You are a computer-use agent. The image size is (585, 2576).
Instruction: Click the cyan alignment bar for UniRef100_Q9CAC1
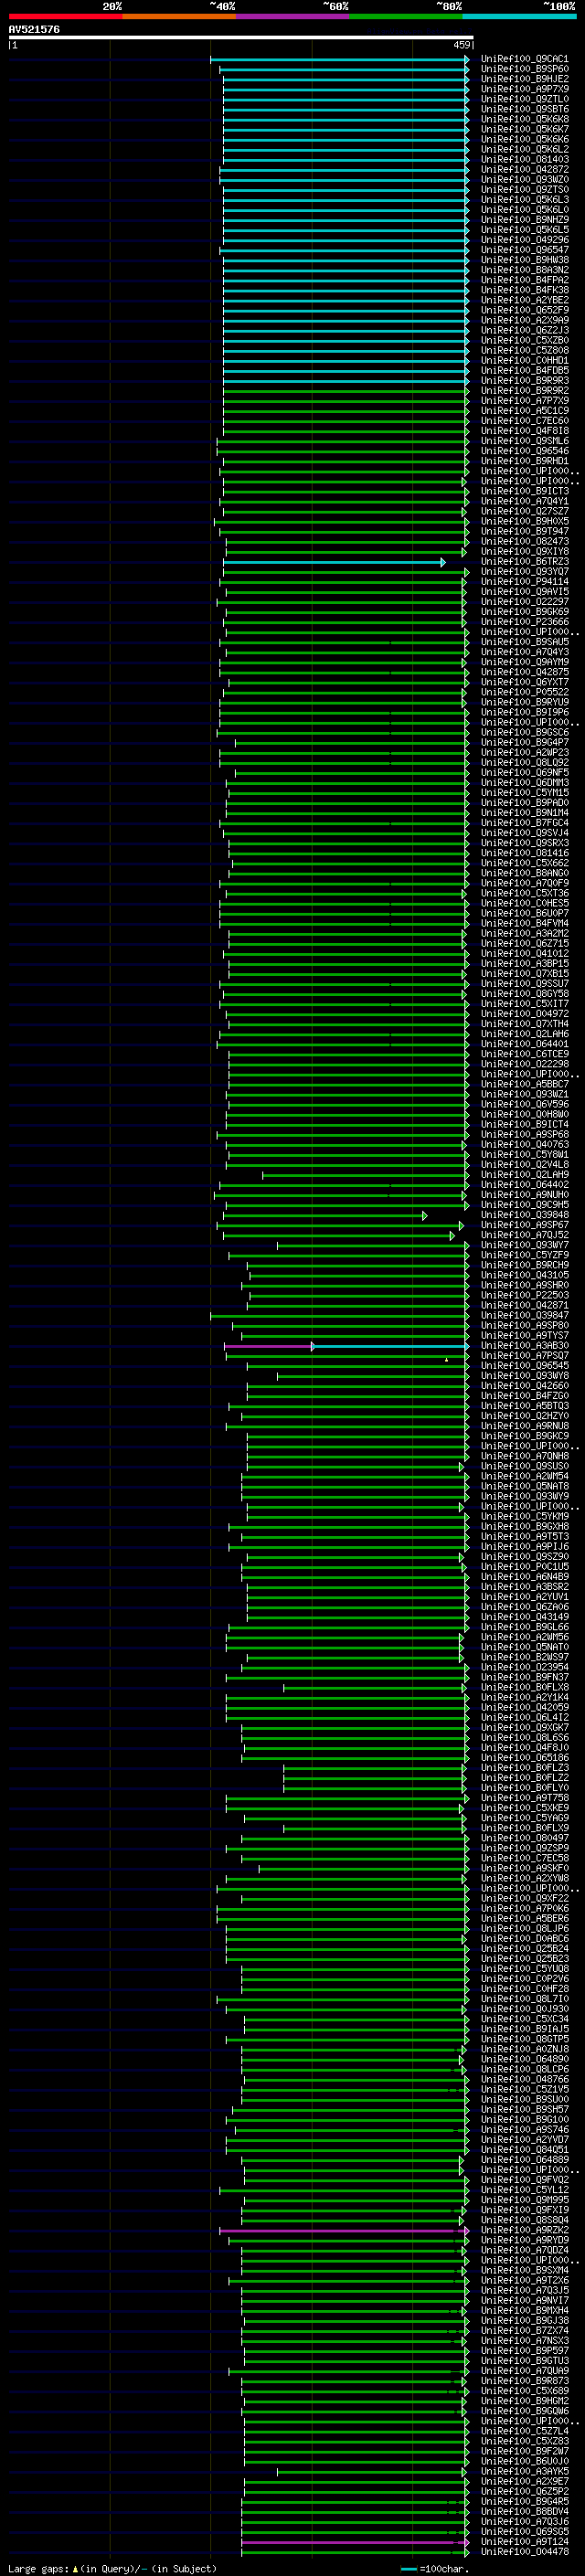click(x=339, y=59)
